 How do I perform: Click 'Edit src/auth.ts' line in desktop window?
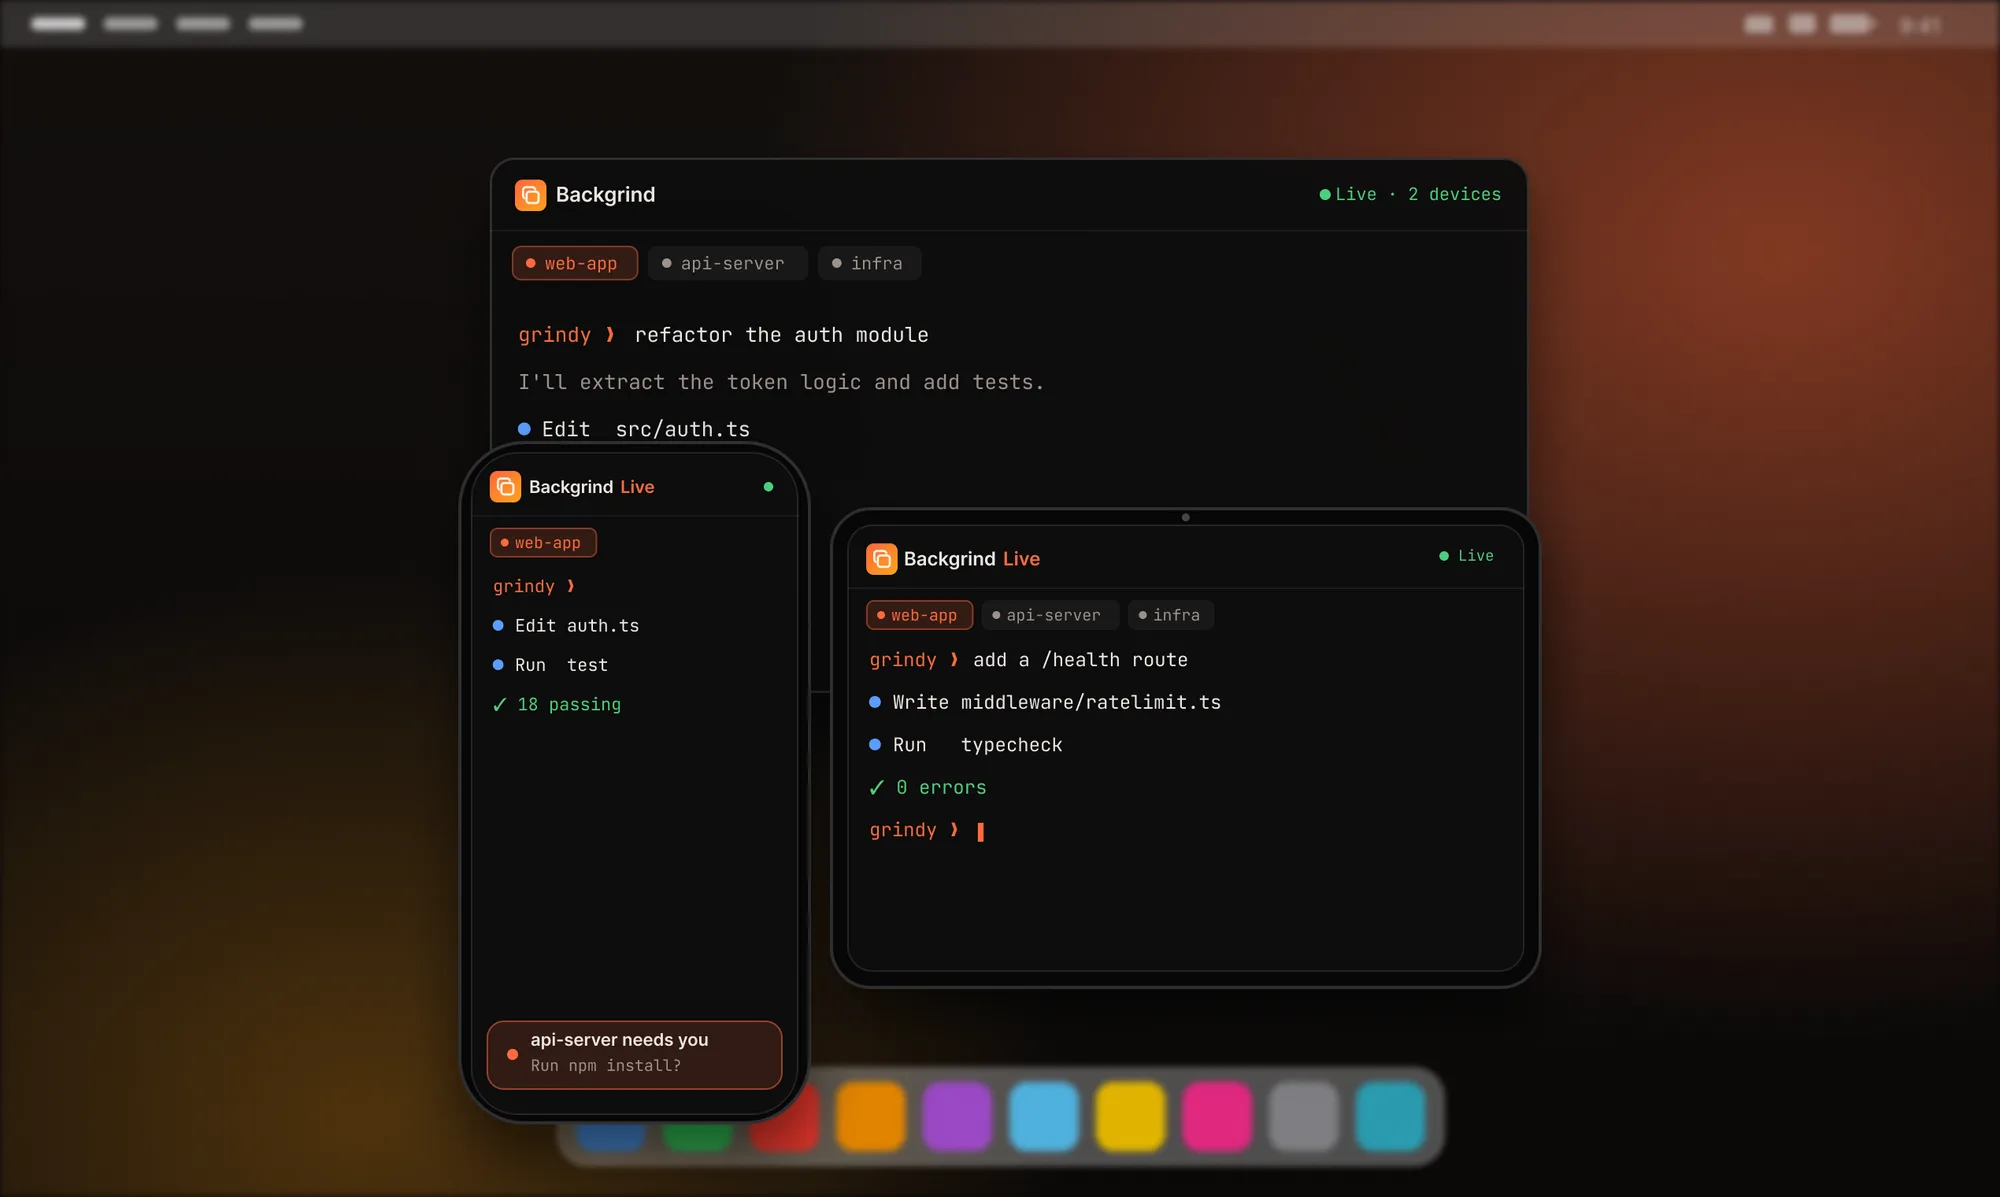pyautogui.click(x=634, y=429)
